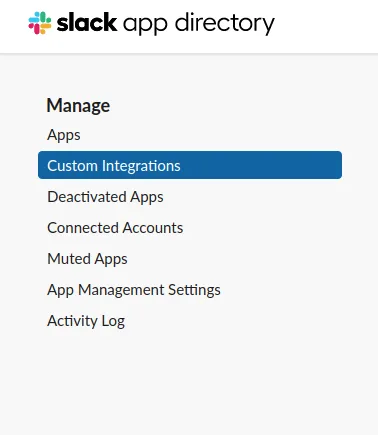378x435 pixels.
Task: Show the Activity Log
Action: tap(86, 321)
